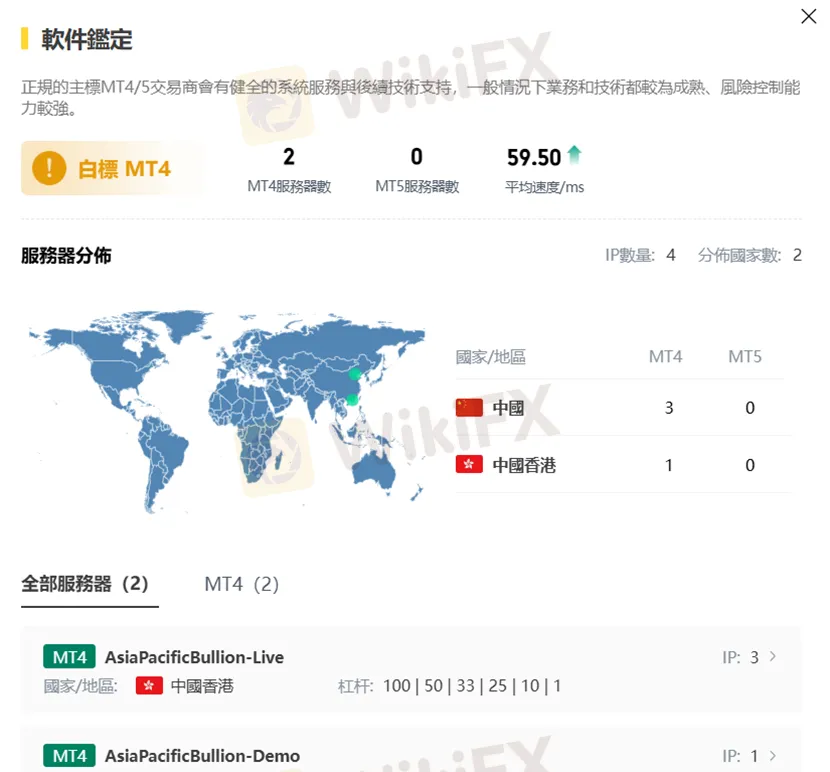Click the 服務器分佈 heading
This screenshot has height=772, width=830.
66,255
